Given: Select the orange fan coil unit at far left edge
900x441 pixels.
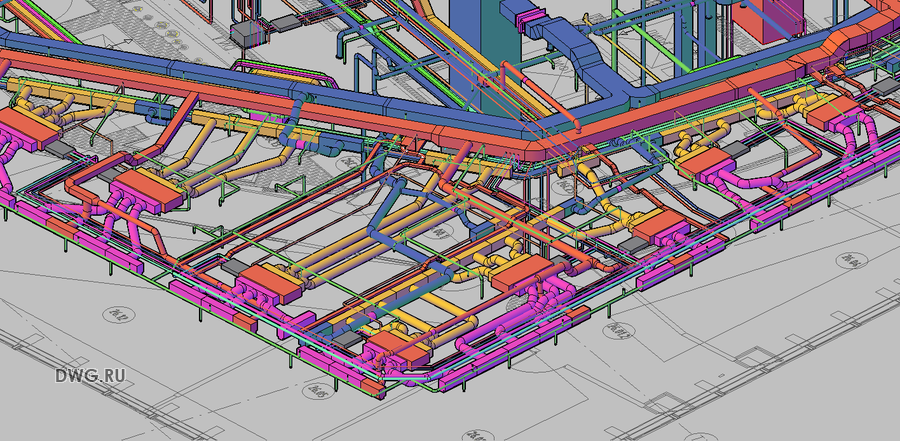Looking at the screenshot, I should 27,129.
